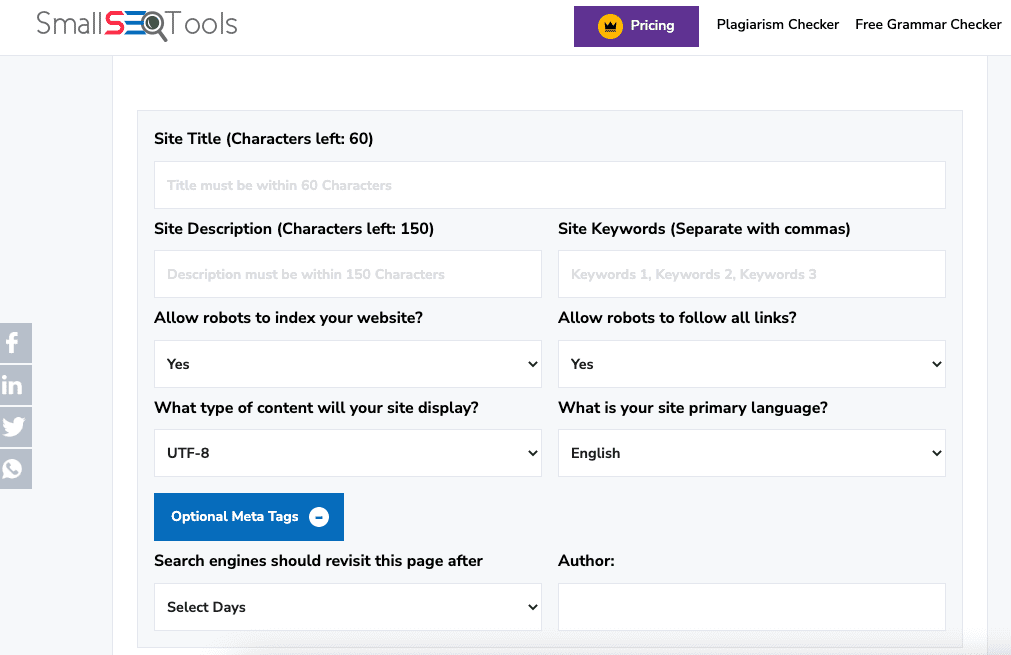Screen dimensions: 1011x655
Task: Click the Site Keywords input box
Action: click(x=751, y=274)
